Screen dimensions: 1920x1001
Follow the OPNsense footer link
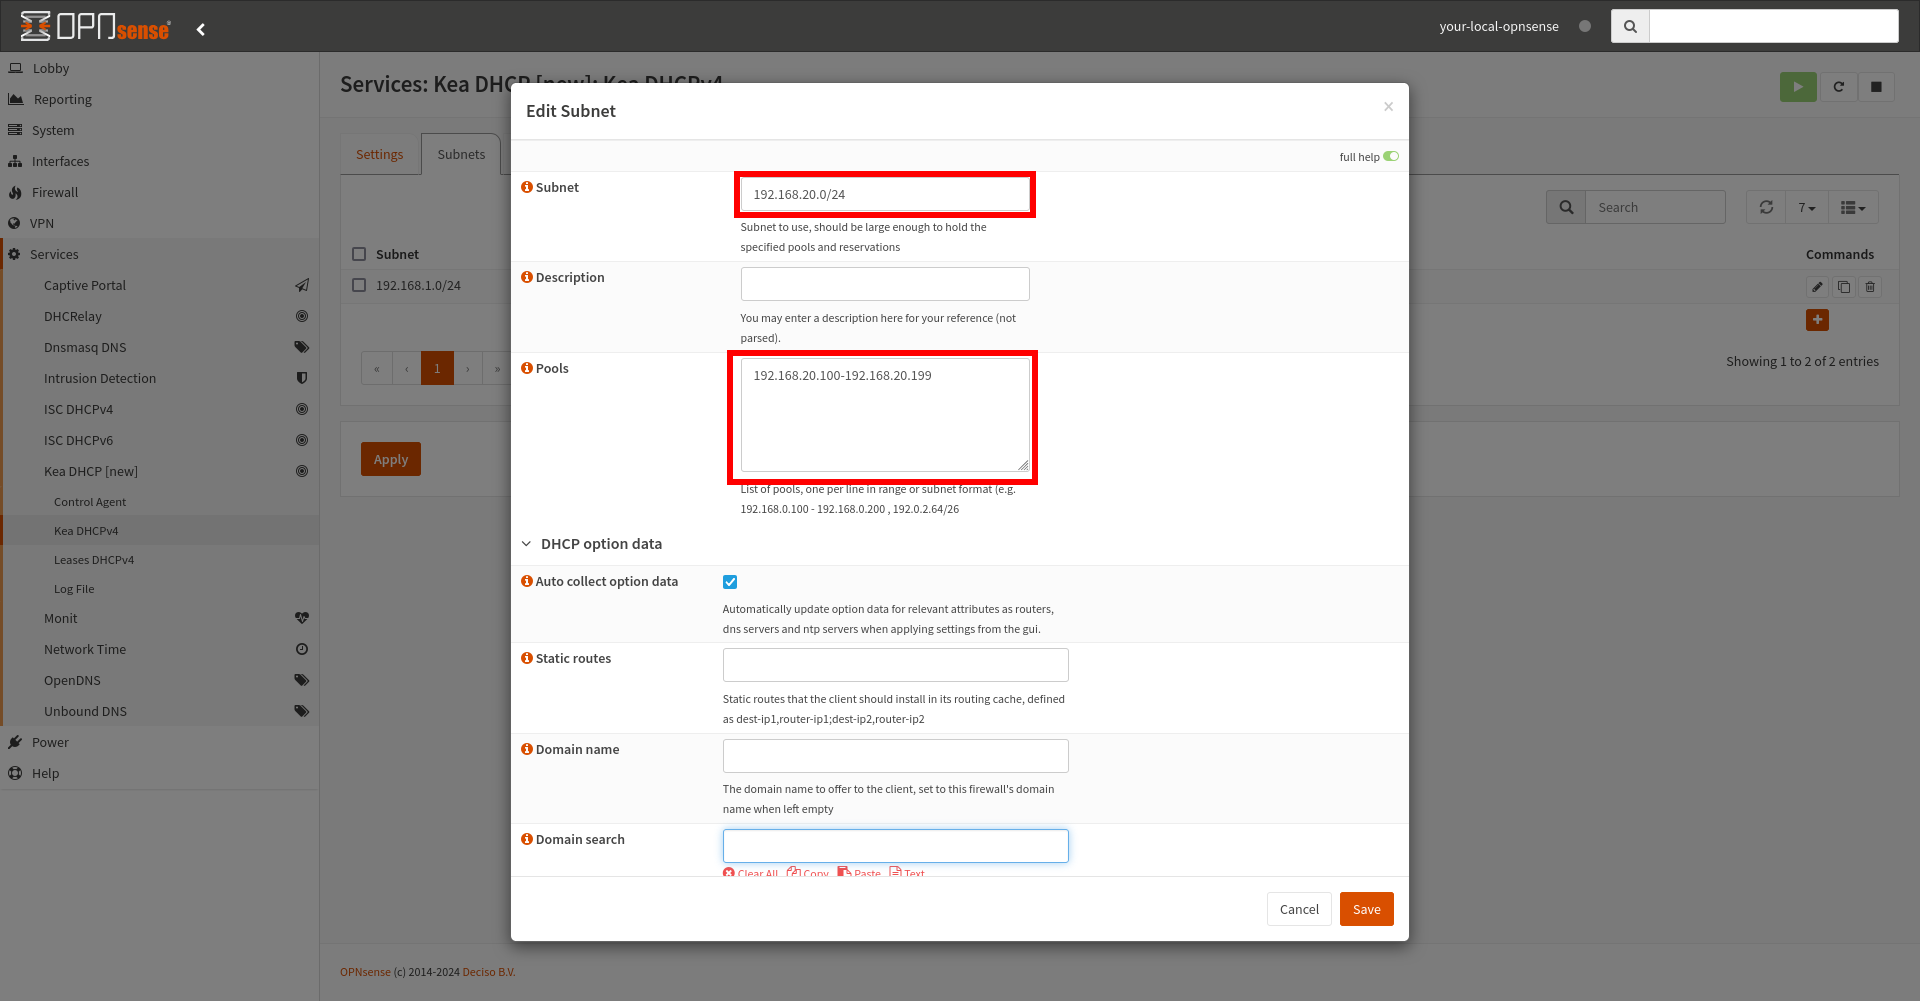coord(365,972)
